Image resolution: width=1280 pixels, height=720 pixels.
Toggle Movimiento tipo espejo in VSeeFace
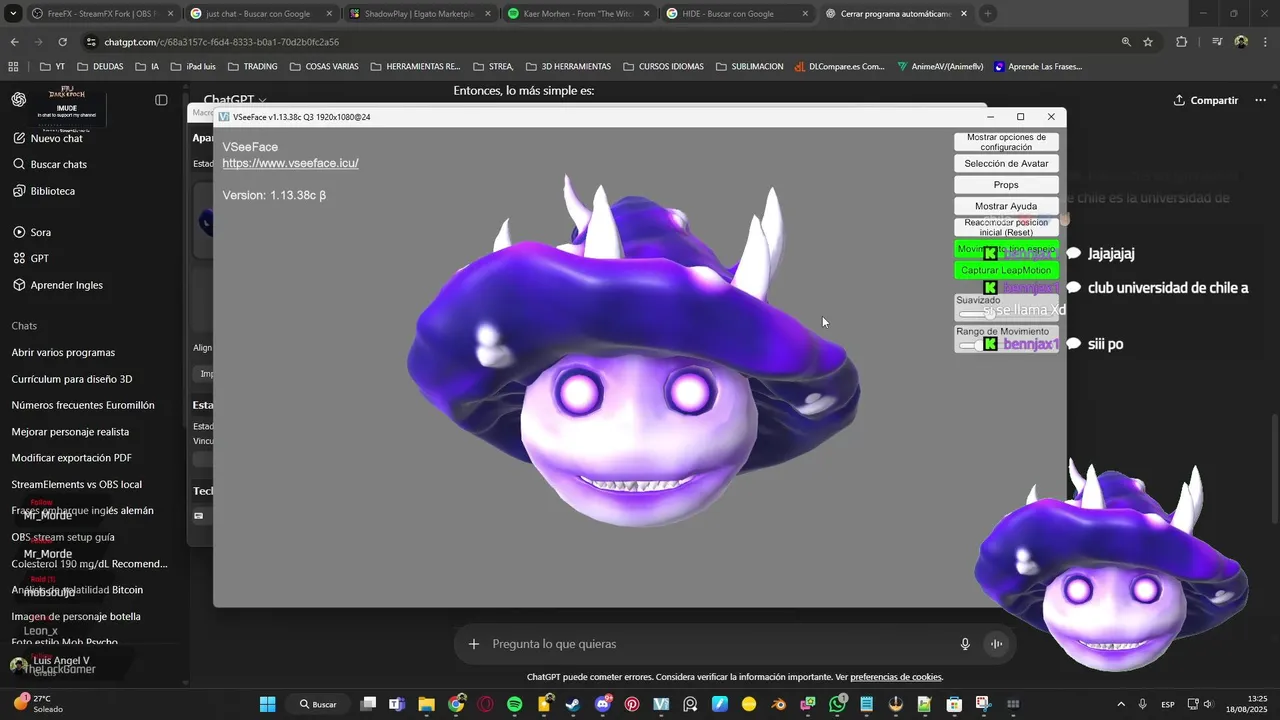(1006, 249)
